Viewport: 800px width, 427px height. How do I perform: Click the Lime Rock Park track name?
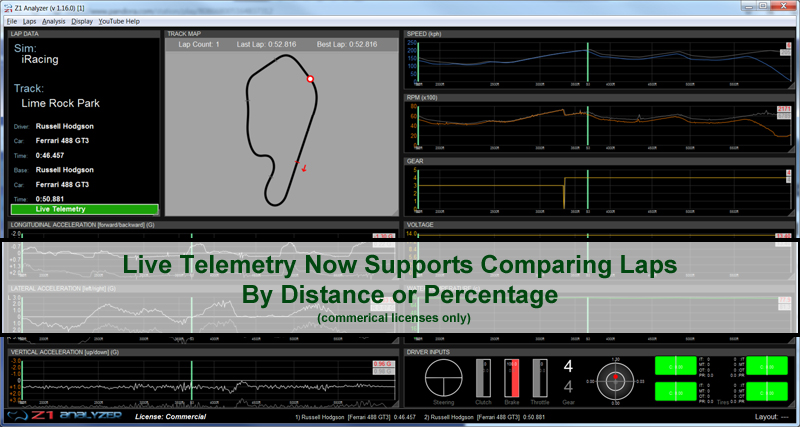61,103
